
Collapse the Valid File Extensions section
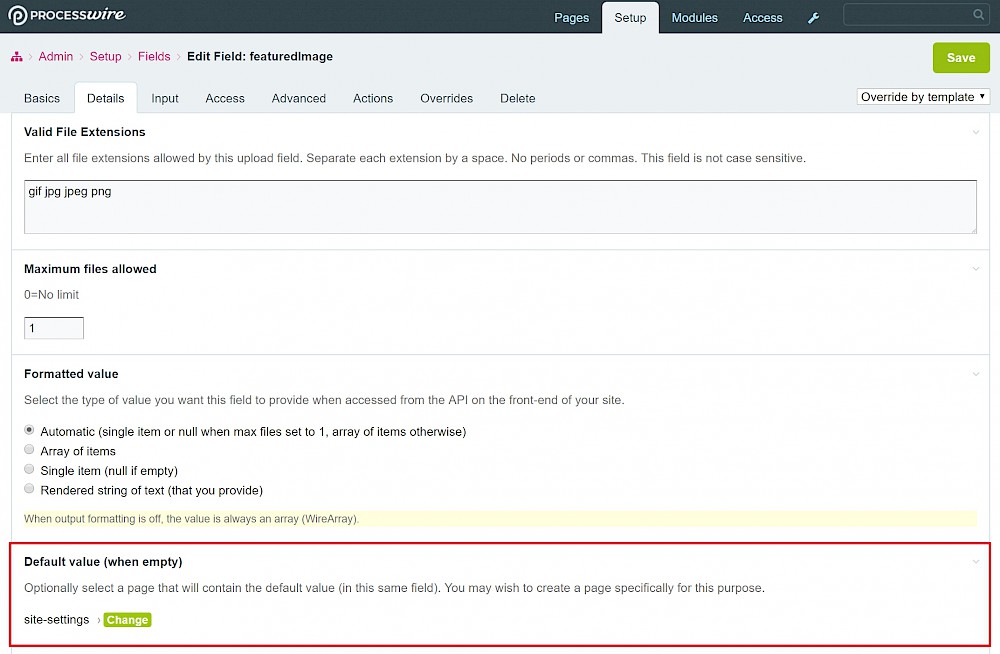tap(976, 132)
